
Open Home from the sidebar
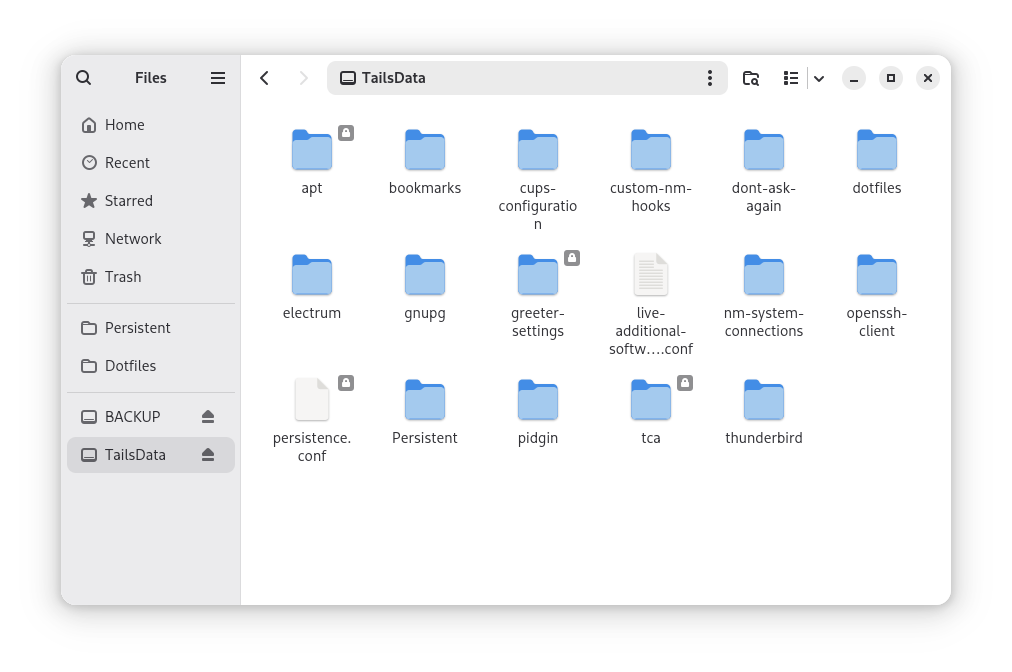tap(125, 124)
